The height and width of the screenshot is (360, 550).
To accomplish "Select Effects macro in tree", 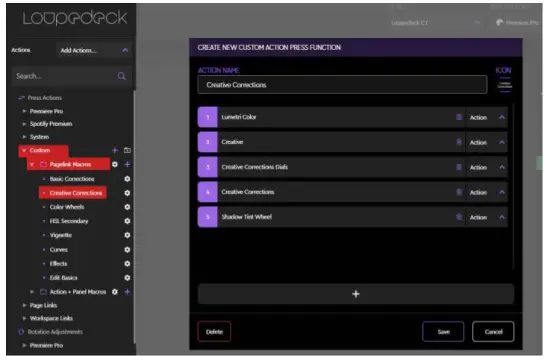I will coord(58,264).
